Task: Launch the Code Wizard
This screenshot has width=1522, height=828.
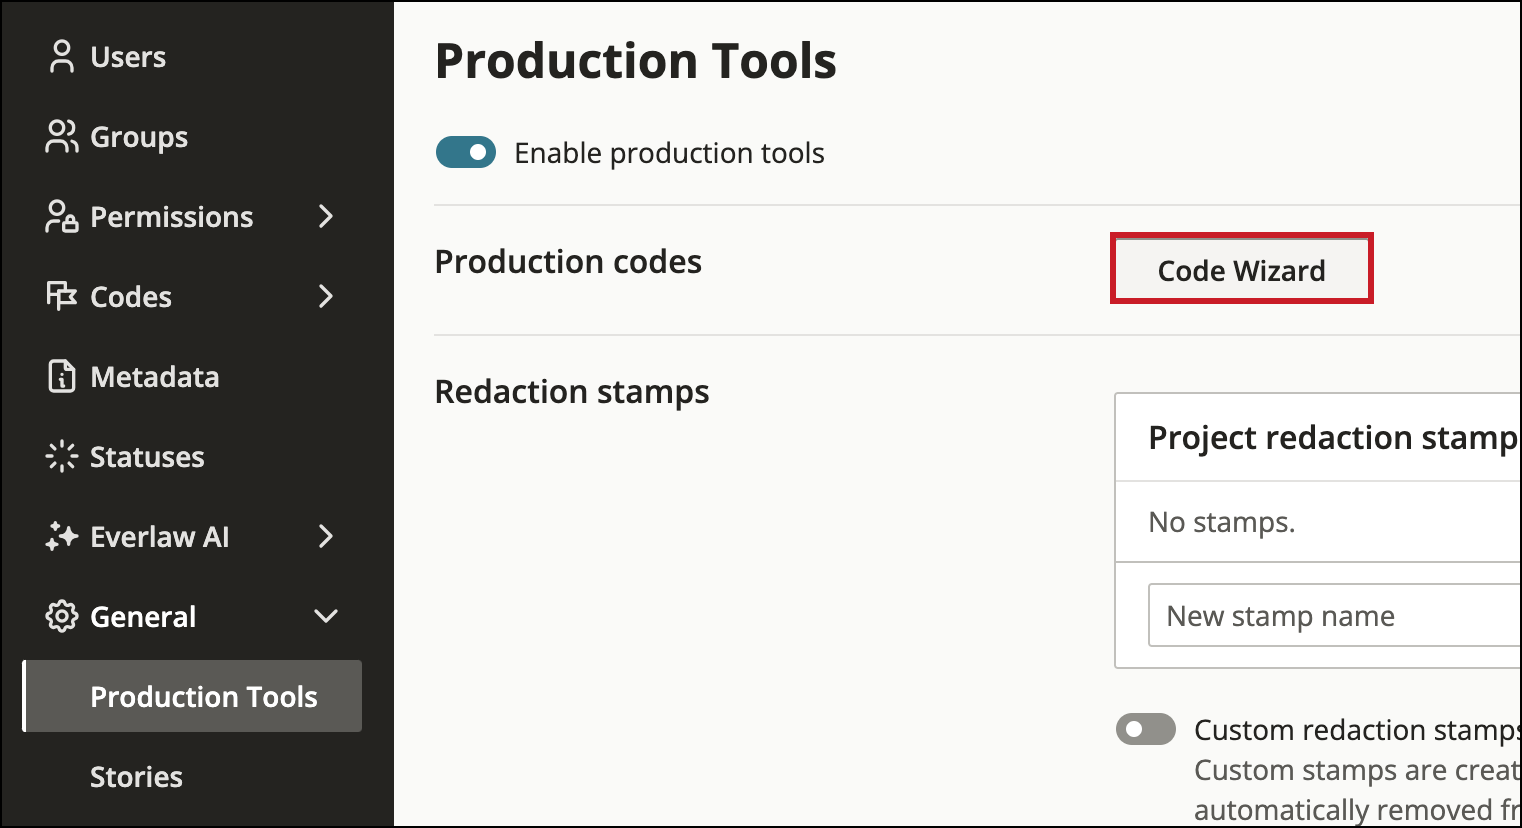Action: pos(1241,269)
